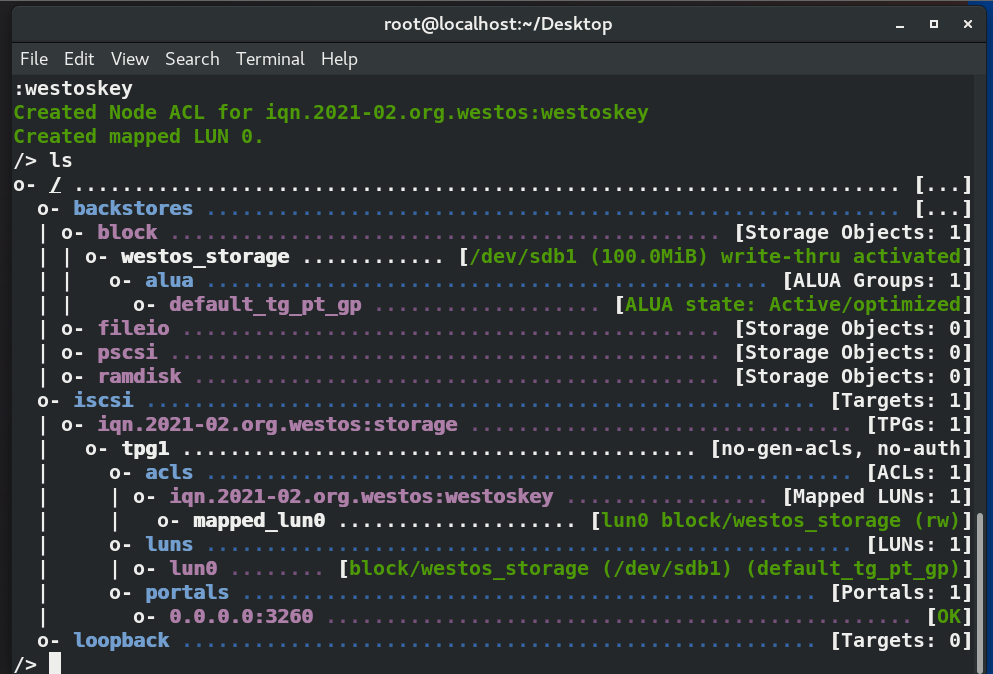
Task: Click the 'block' backstore entry
Action: [x=127, y=232]
